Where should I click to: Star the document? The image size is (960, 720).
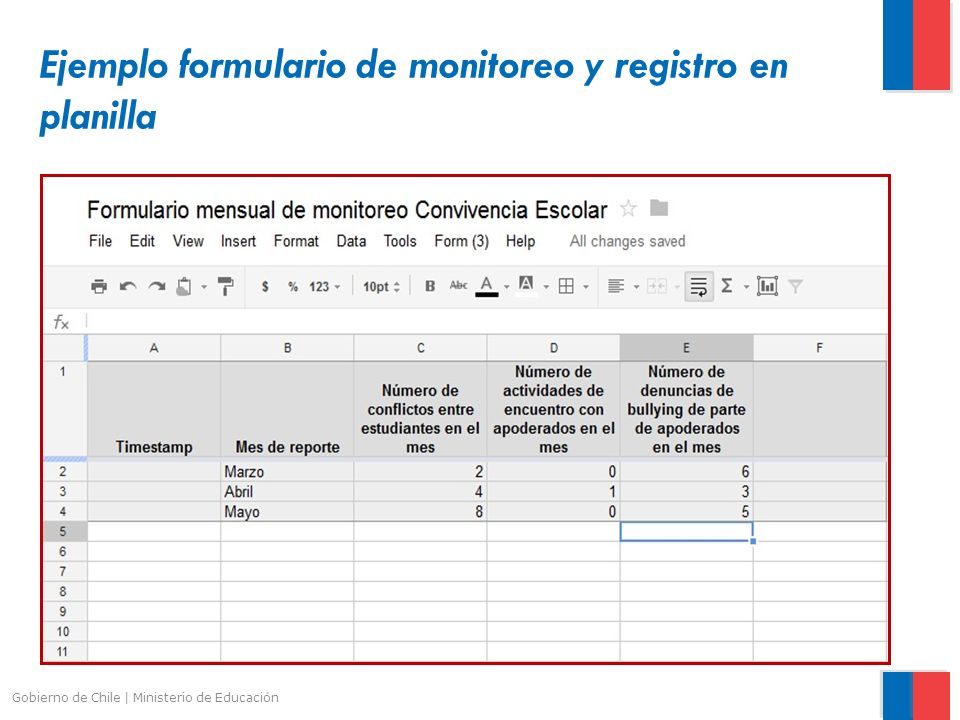click(628, 209)
